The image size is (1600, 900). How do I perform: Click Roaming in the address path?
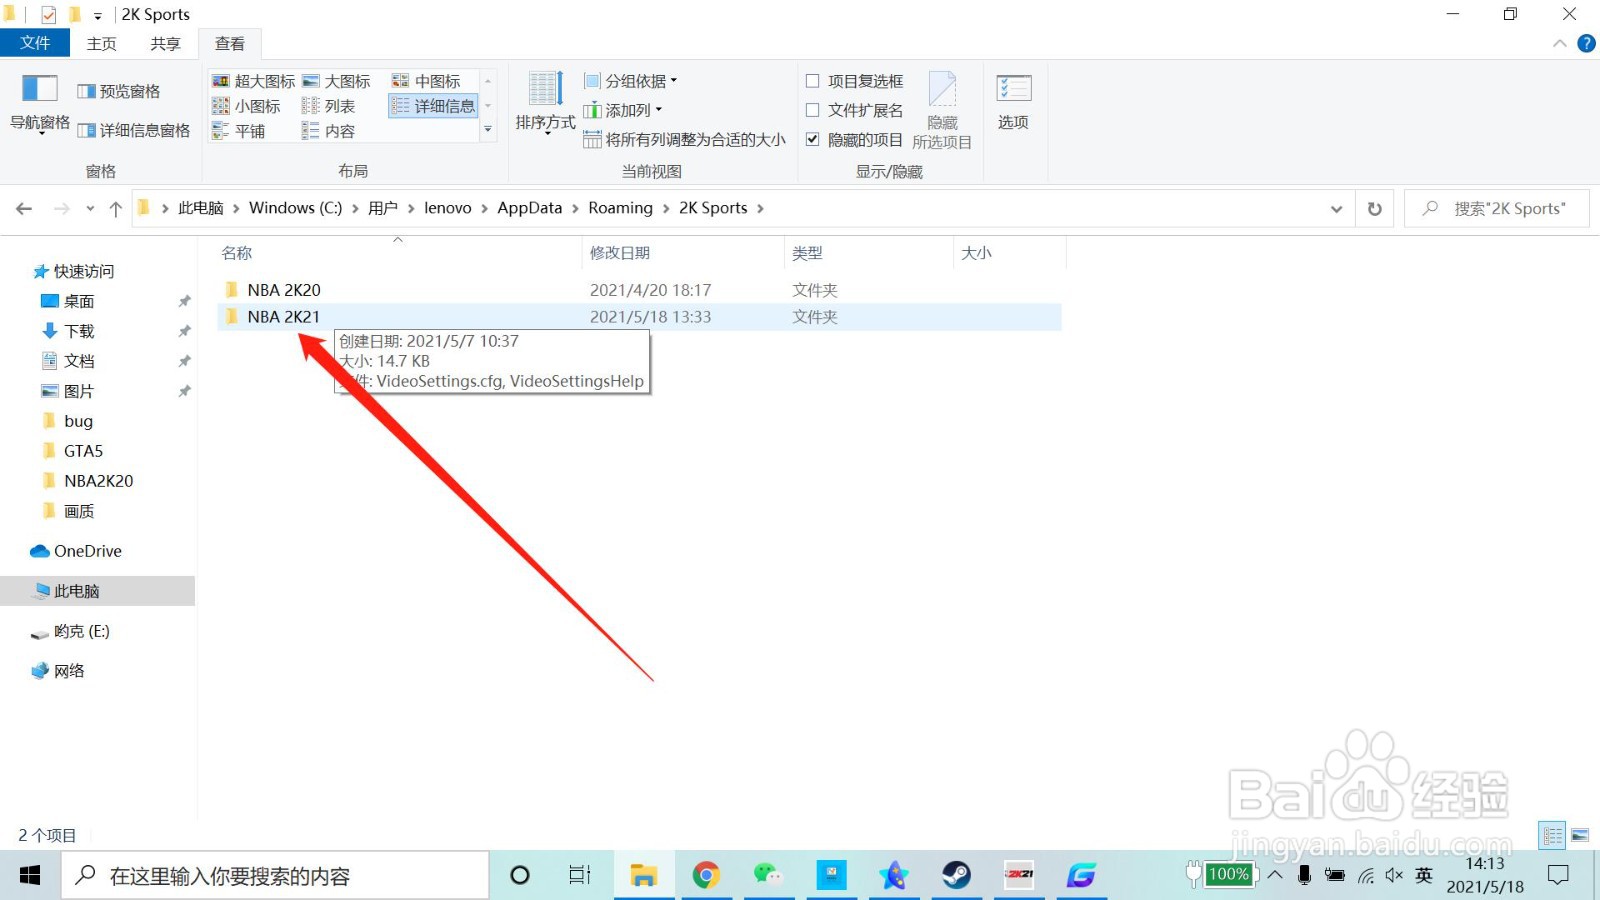[x=620, y=208]
